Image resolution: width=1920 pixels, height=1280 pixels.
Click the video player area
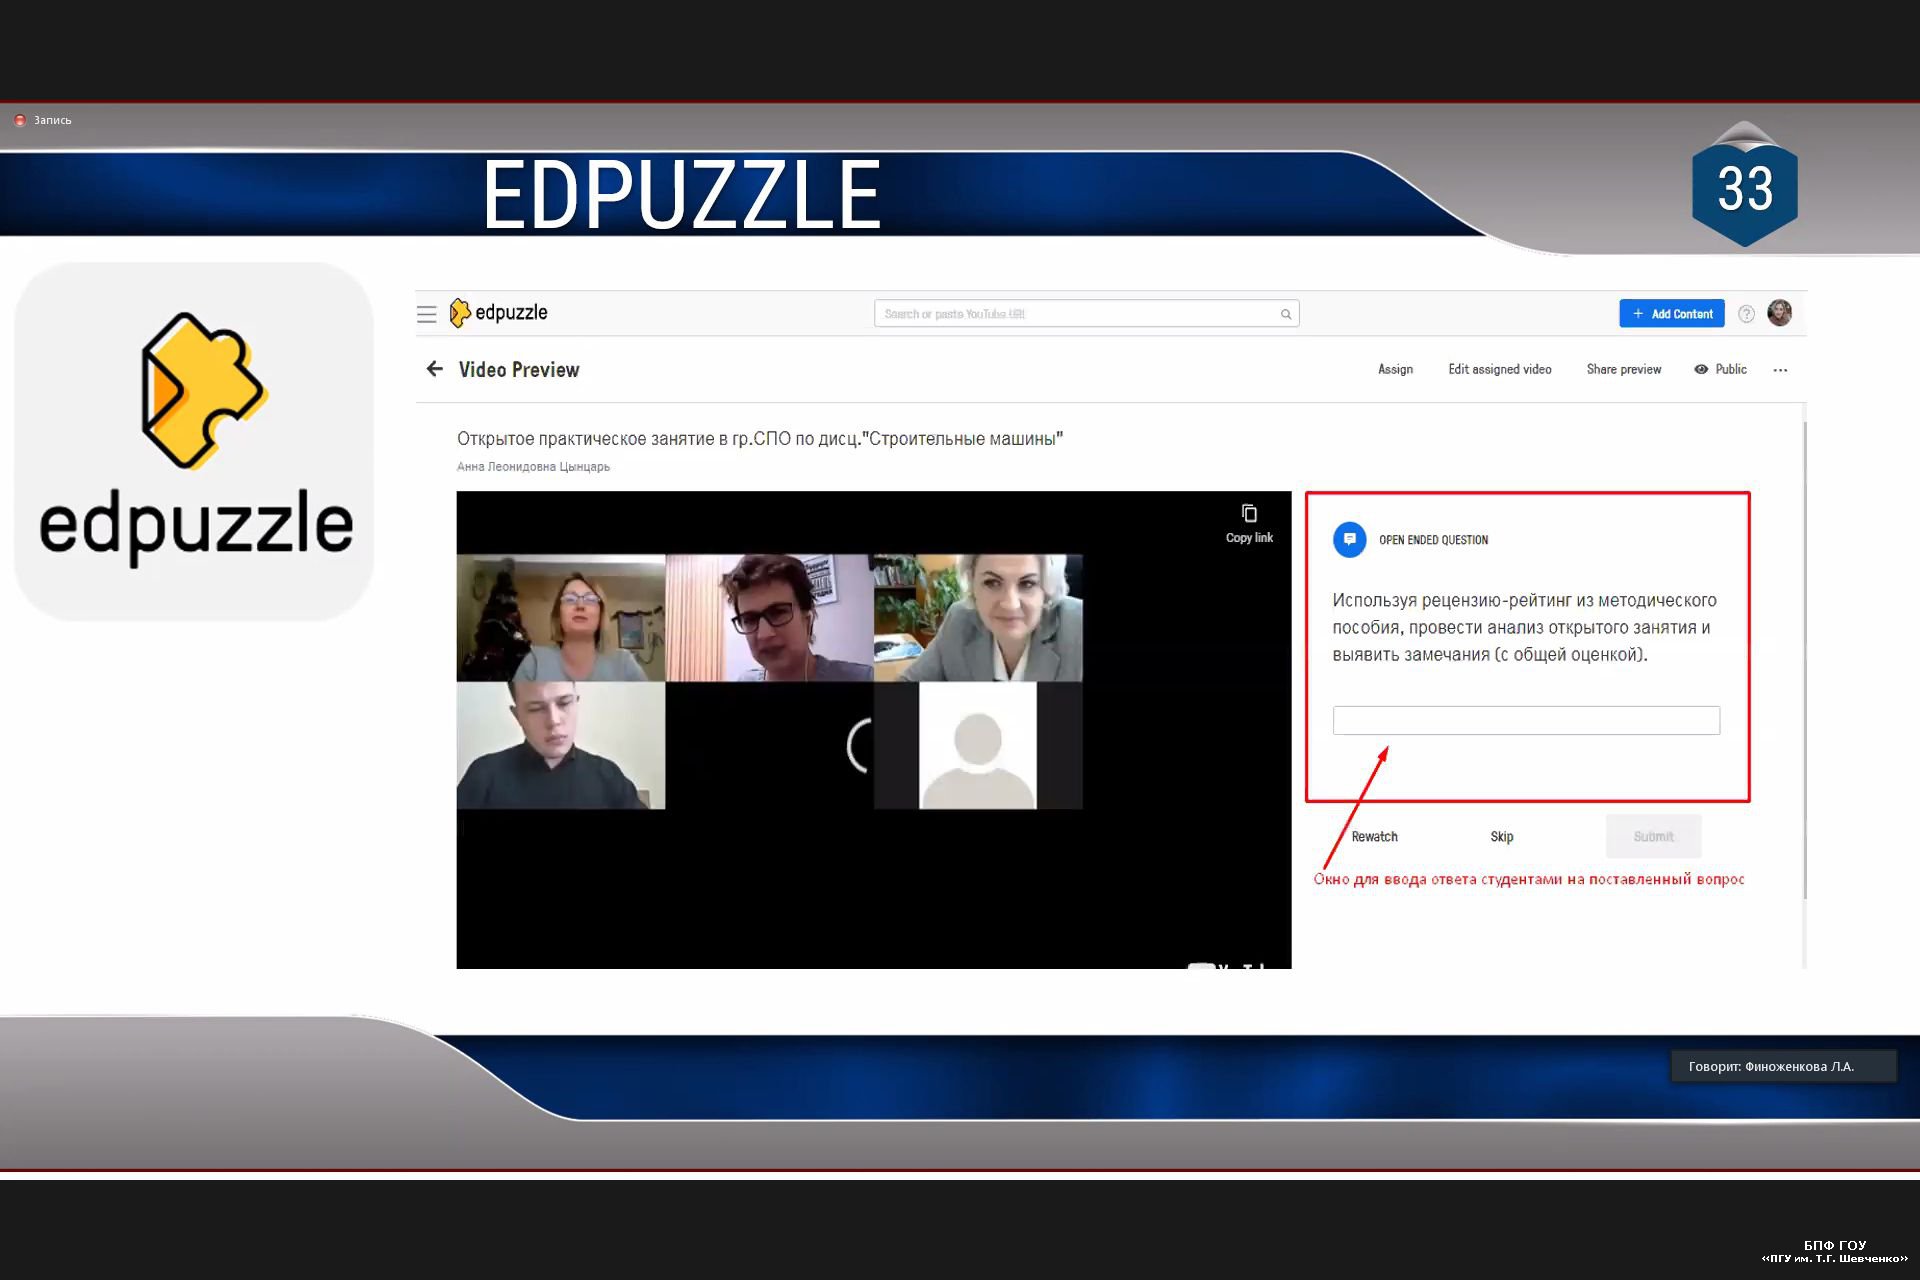873,730
